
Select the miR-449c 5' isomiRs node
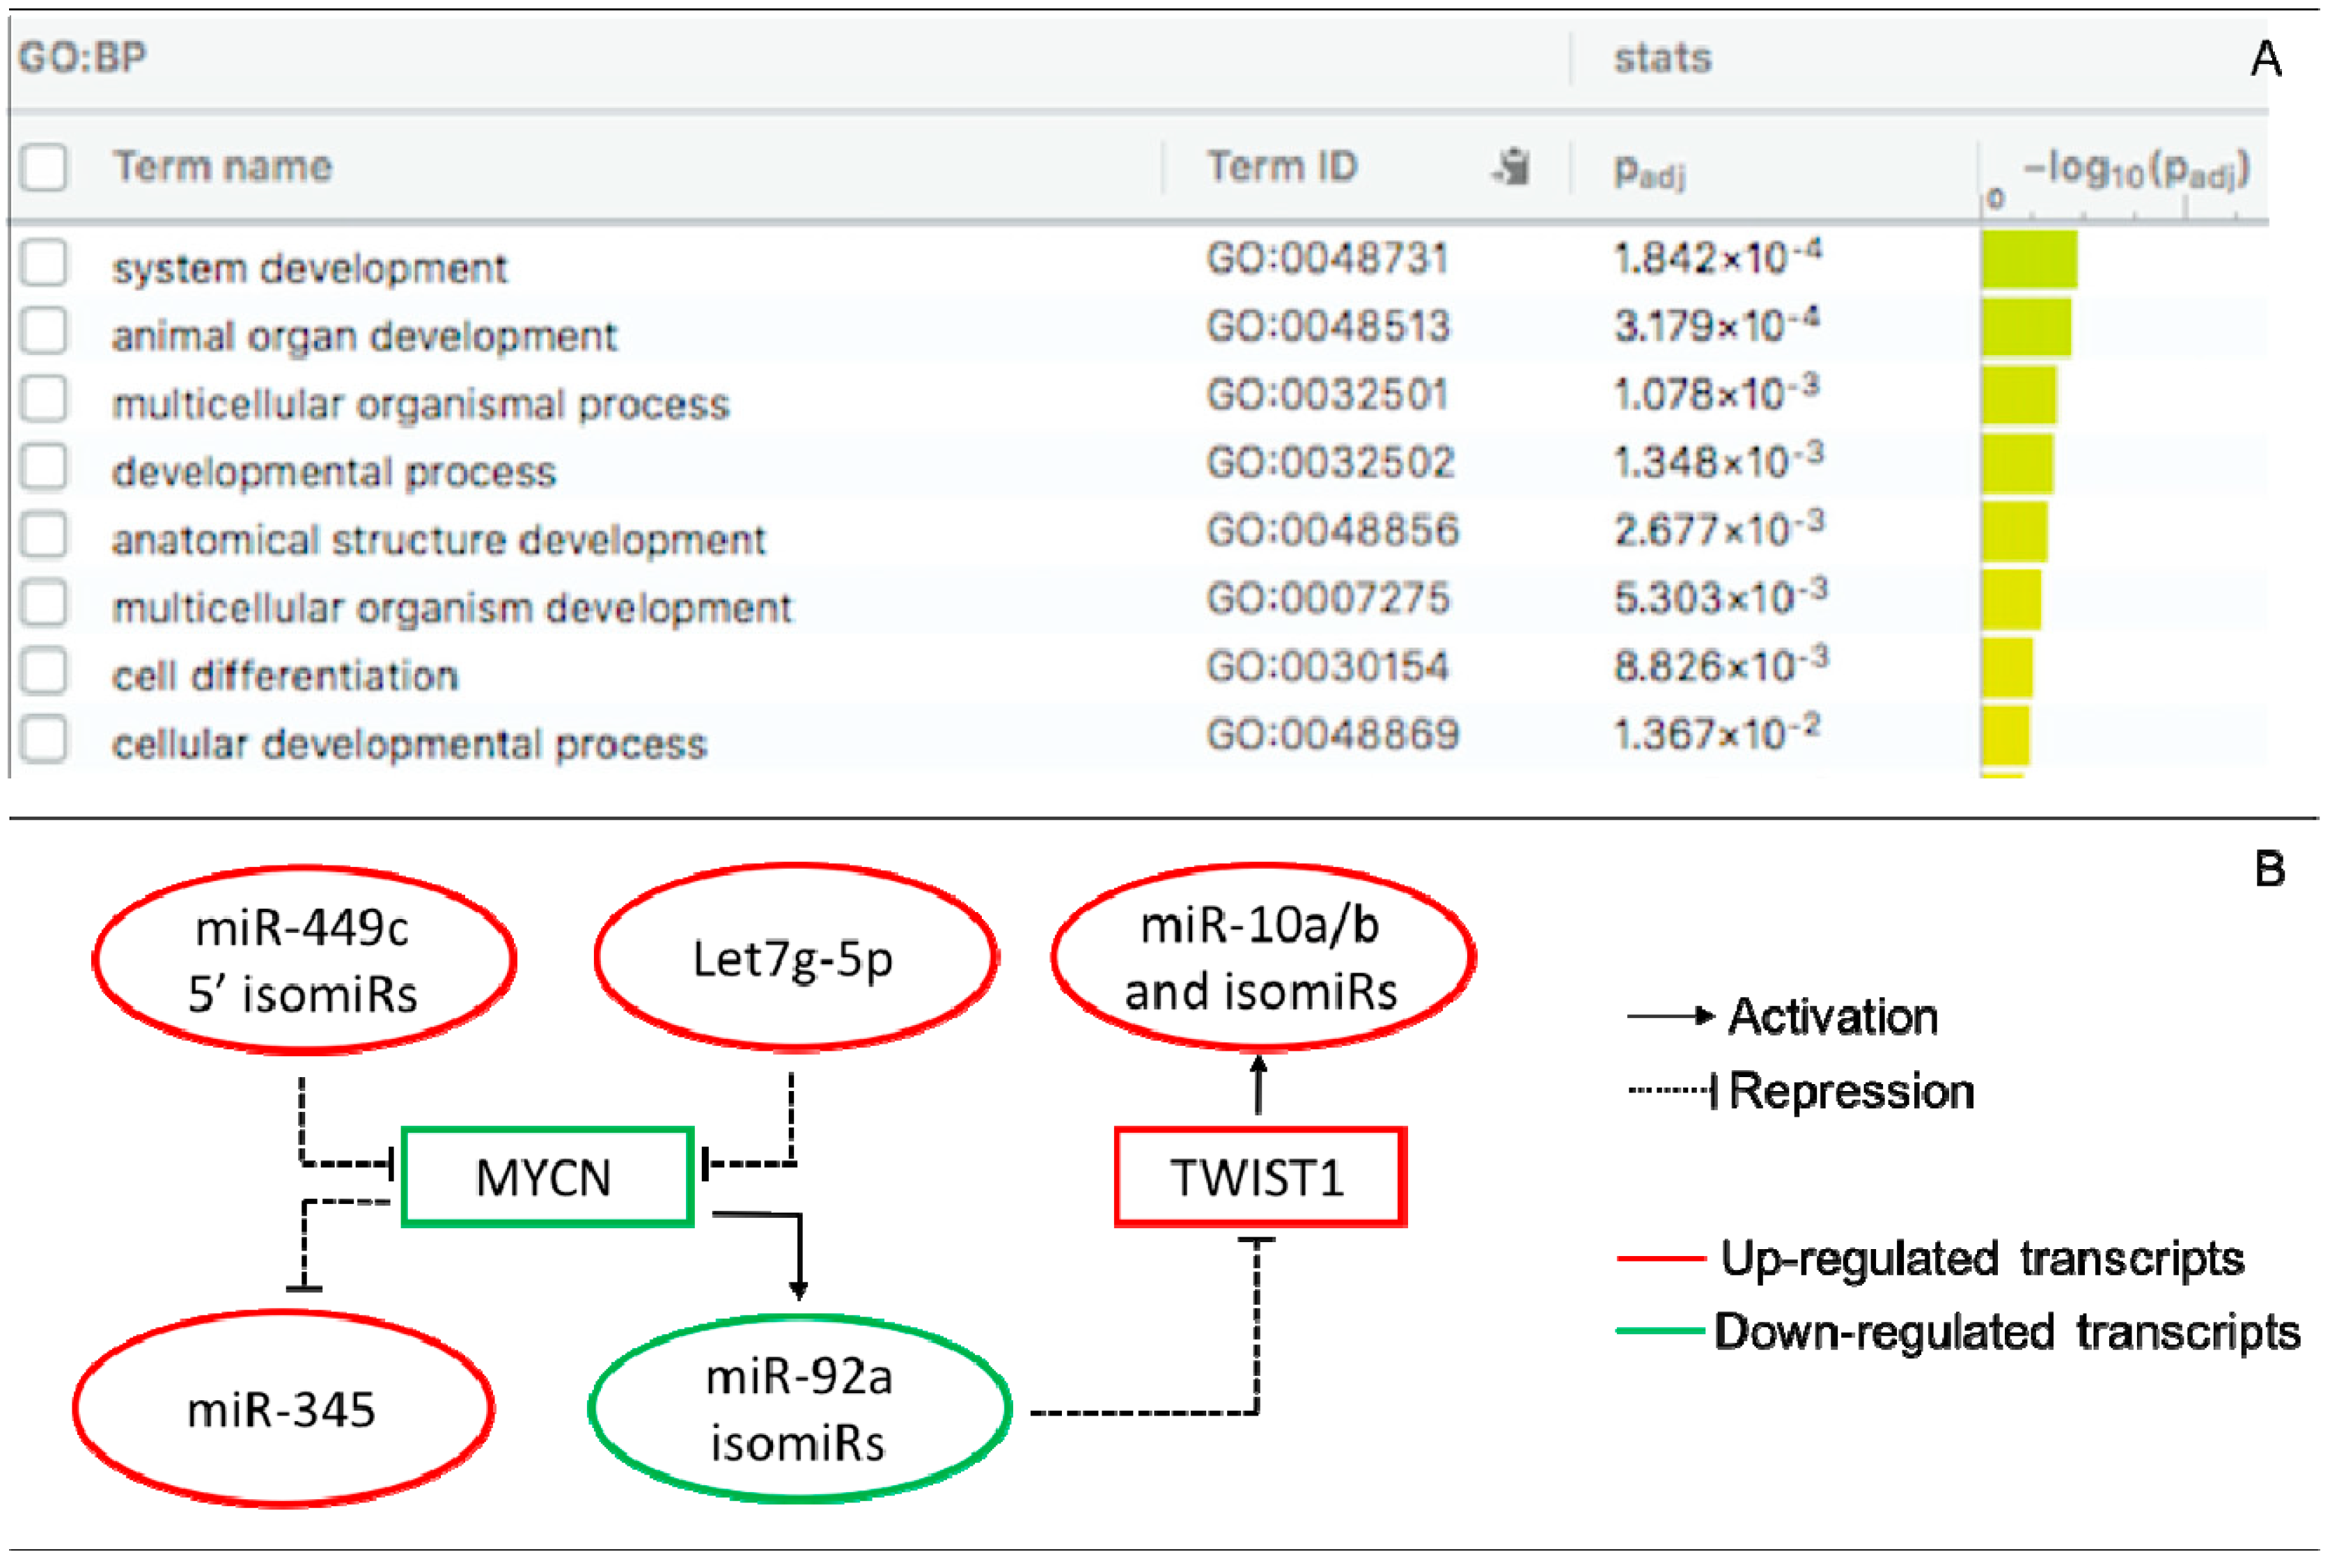[x=304, y=960]
